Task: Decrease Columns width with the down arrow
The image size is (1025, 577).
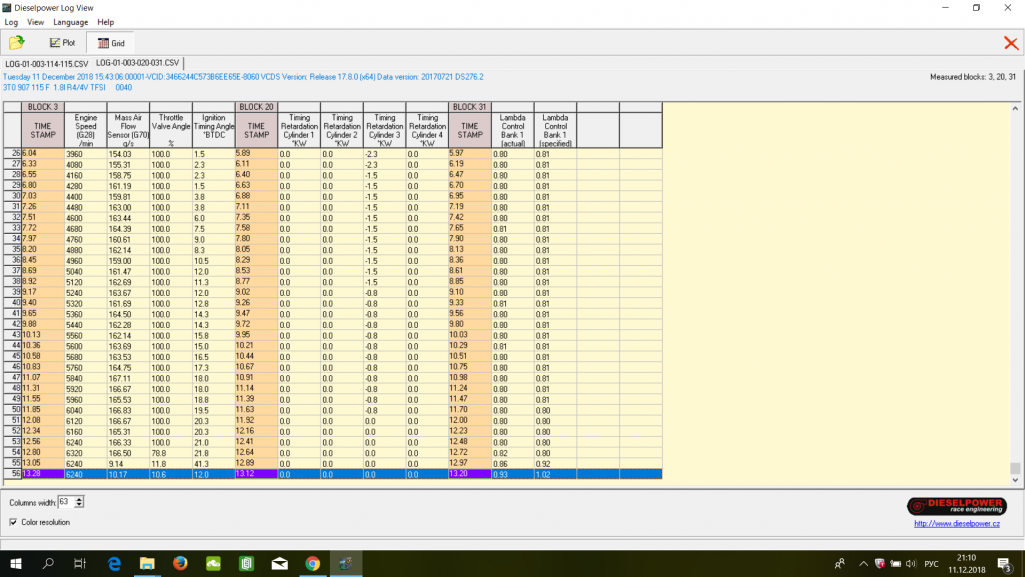Action: (x=80, y=505)
